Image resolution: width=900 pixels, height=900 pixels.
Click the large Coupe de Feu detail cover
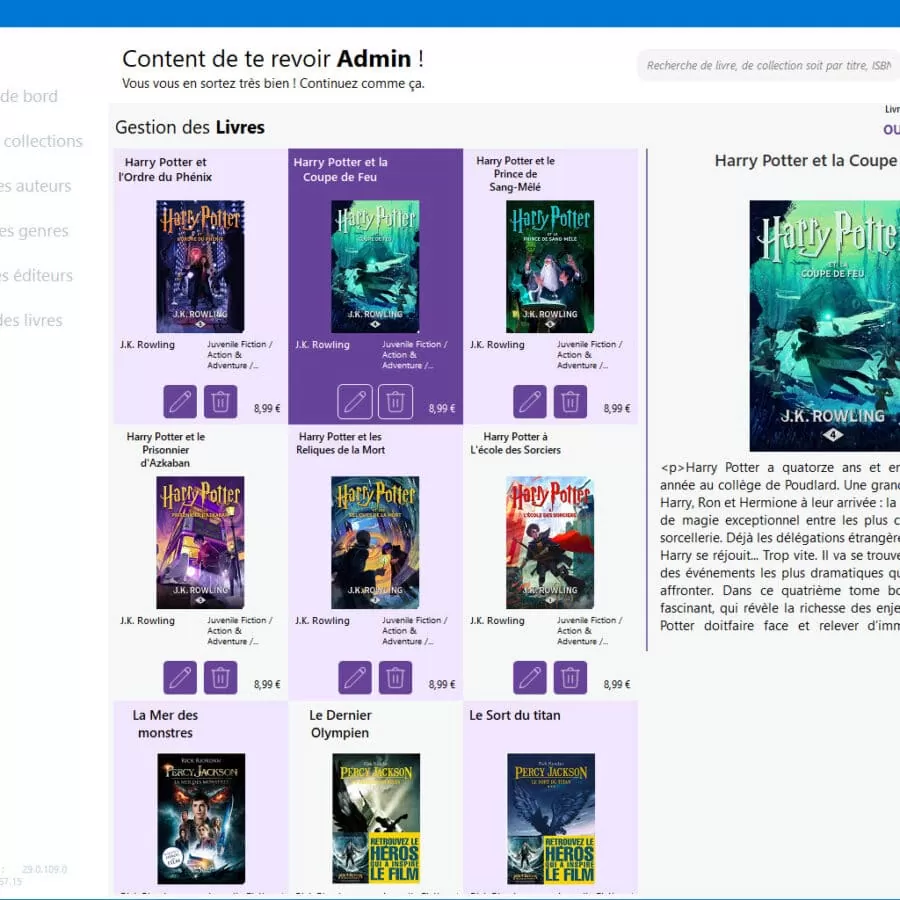[825, 325]
